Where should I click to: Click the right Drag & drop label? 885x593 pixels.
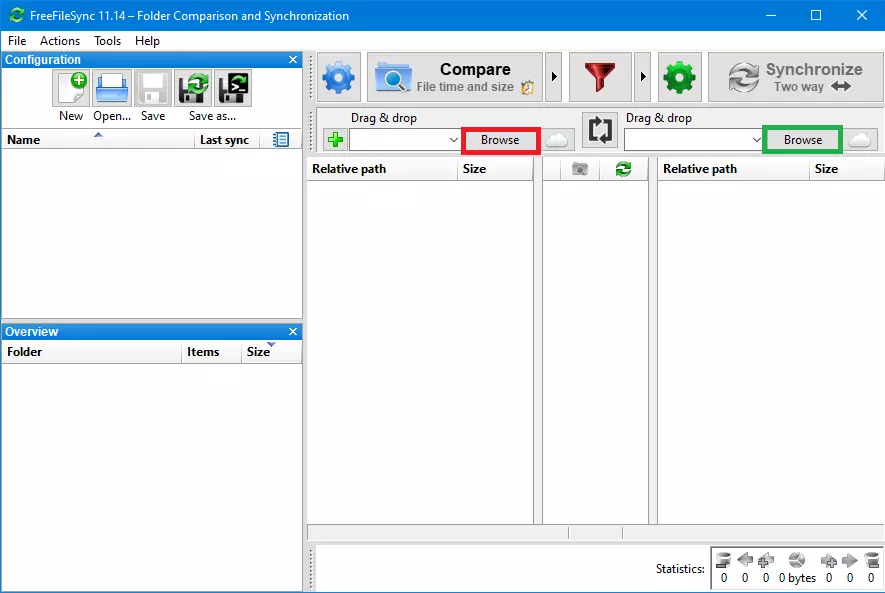coord(659,118)
